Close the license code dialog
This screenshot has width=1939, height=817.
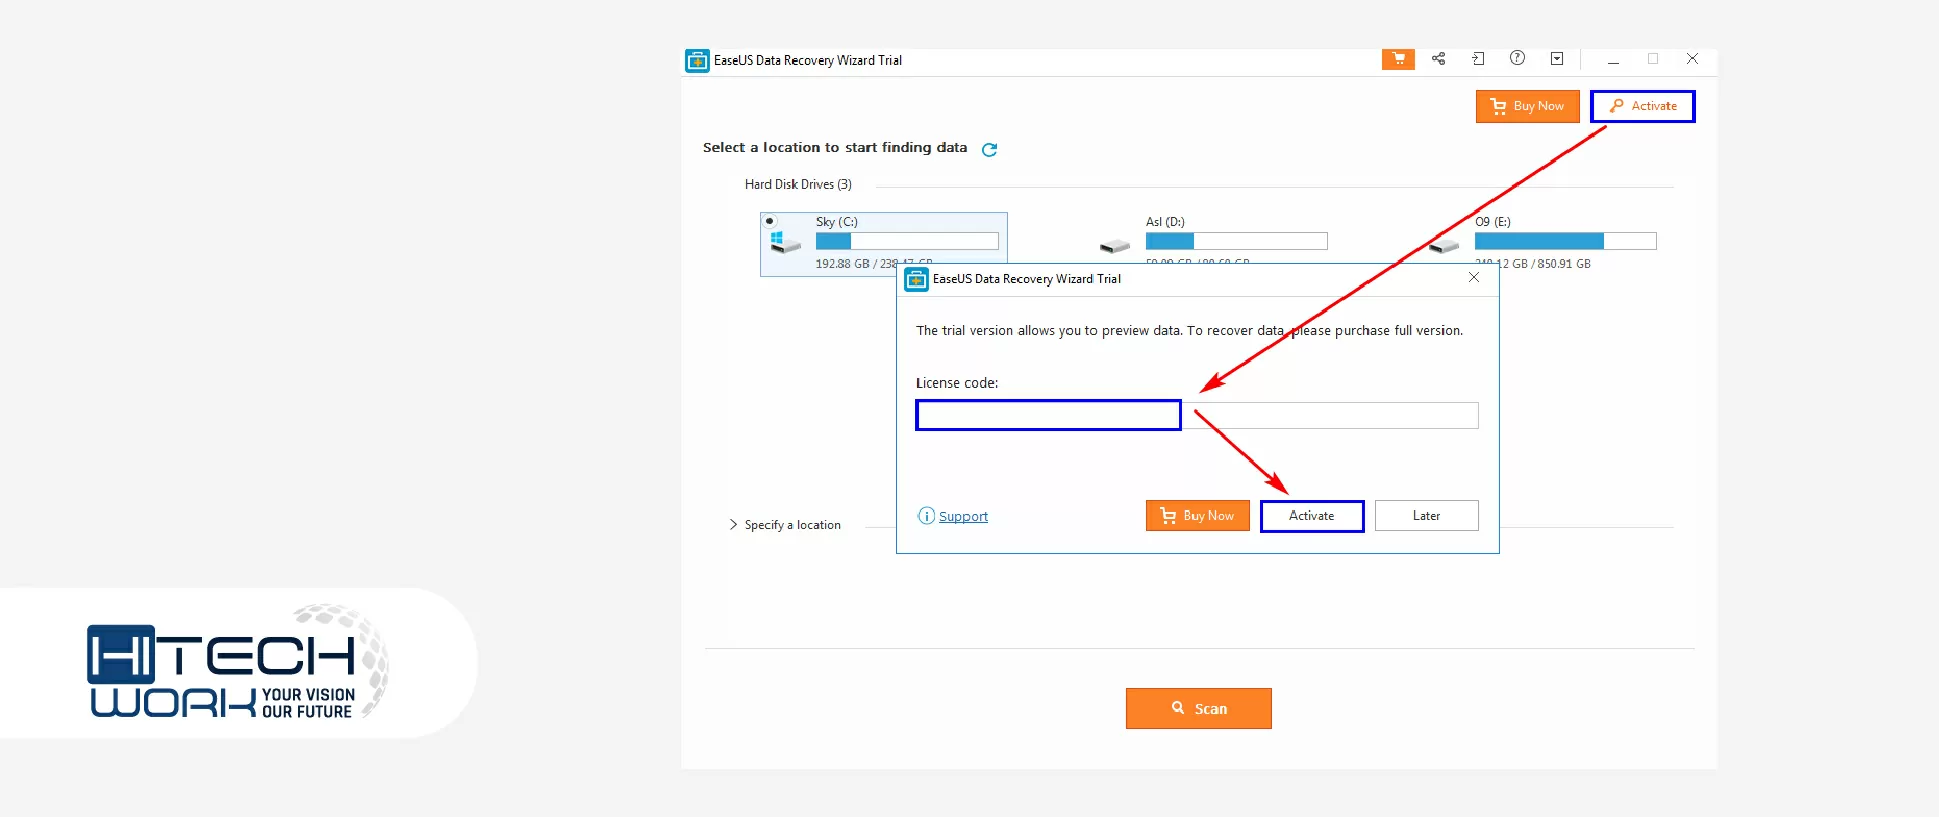pos(1474,278)
